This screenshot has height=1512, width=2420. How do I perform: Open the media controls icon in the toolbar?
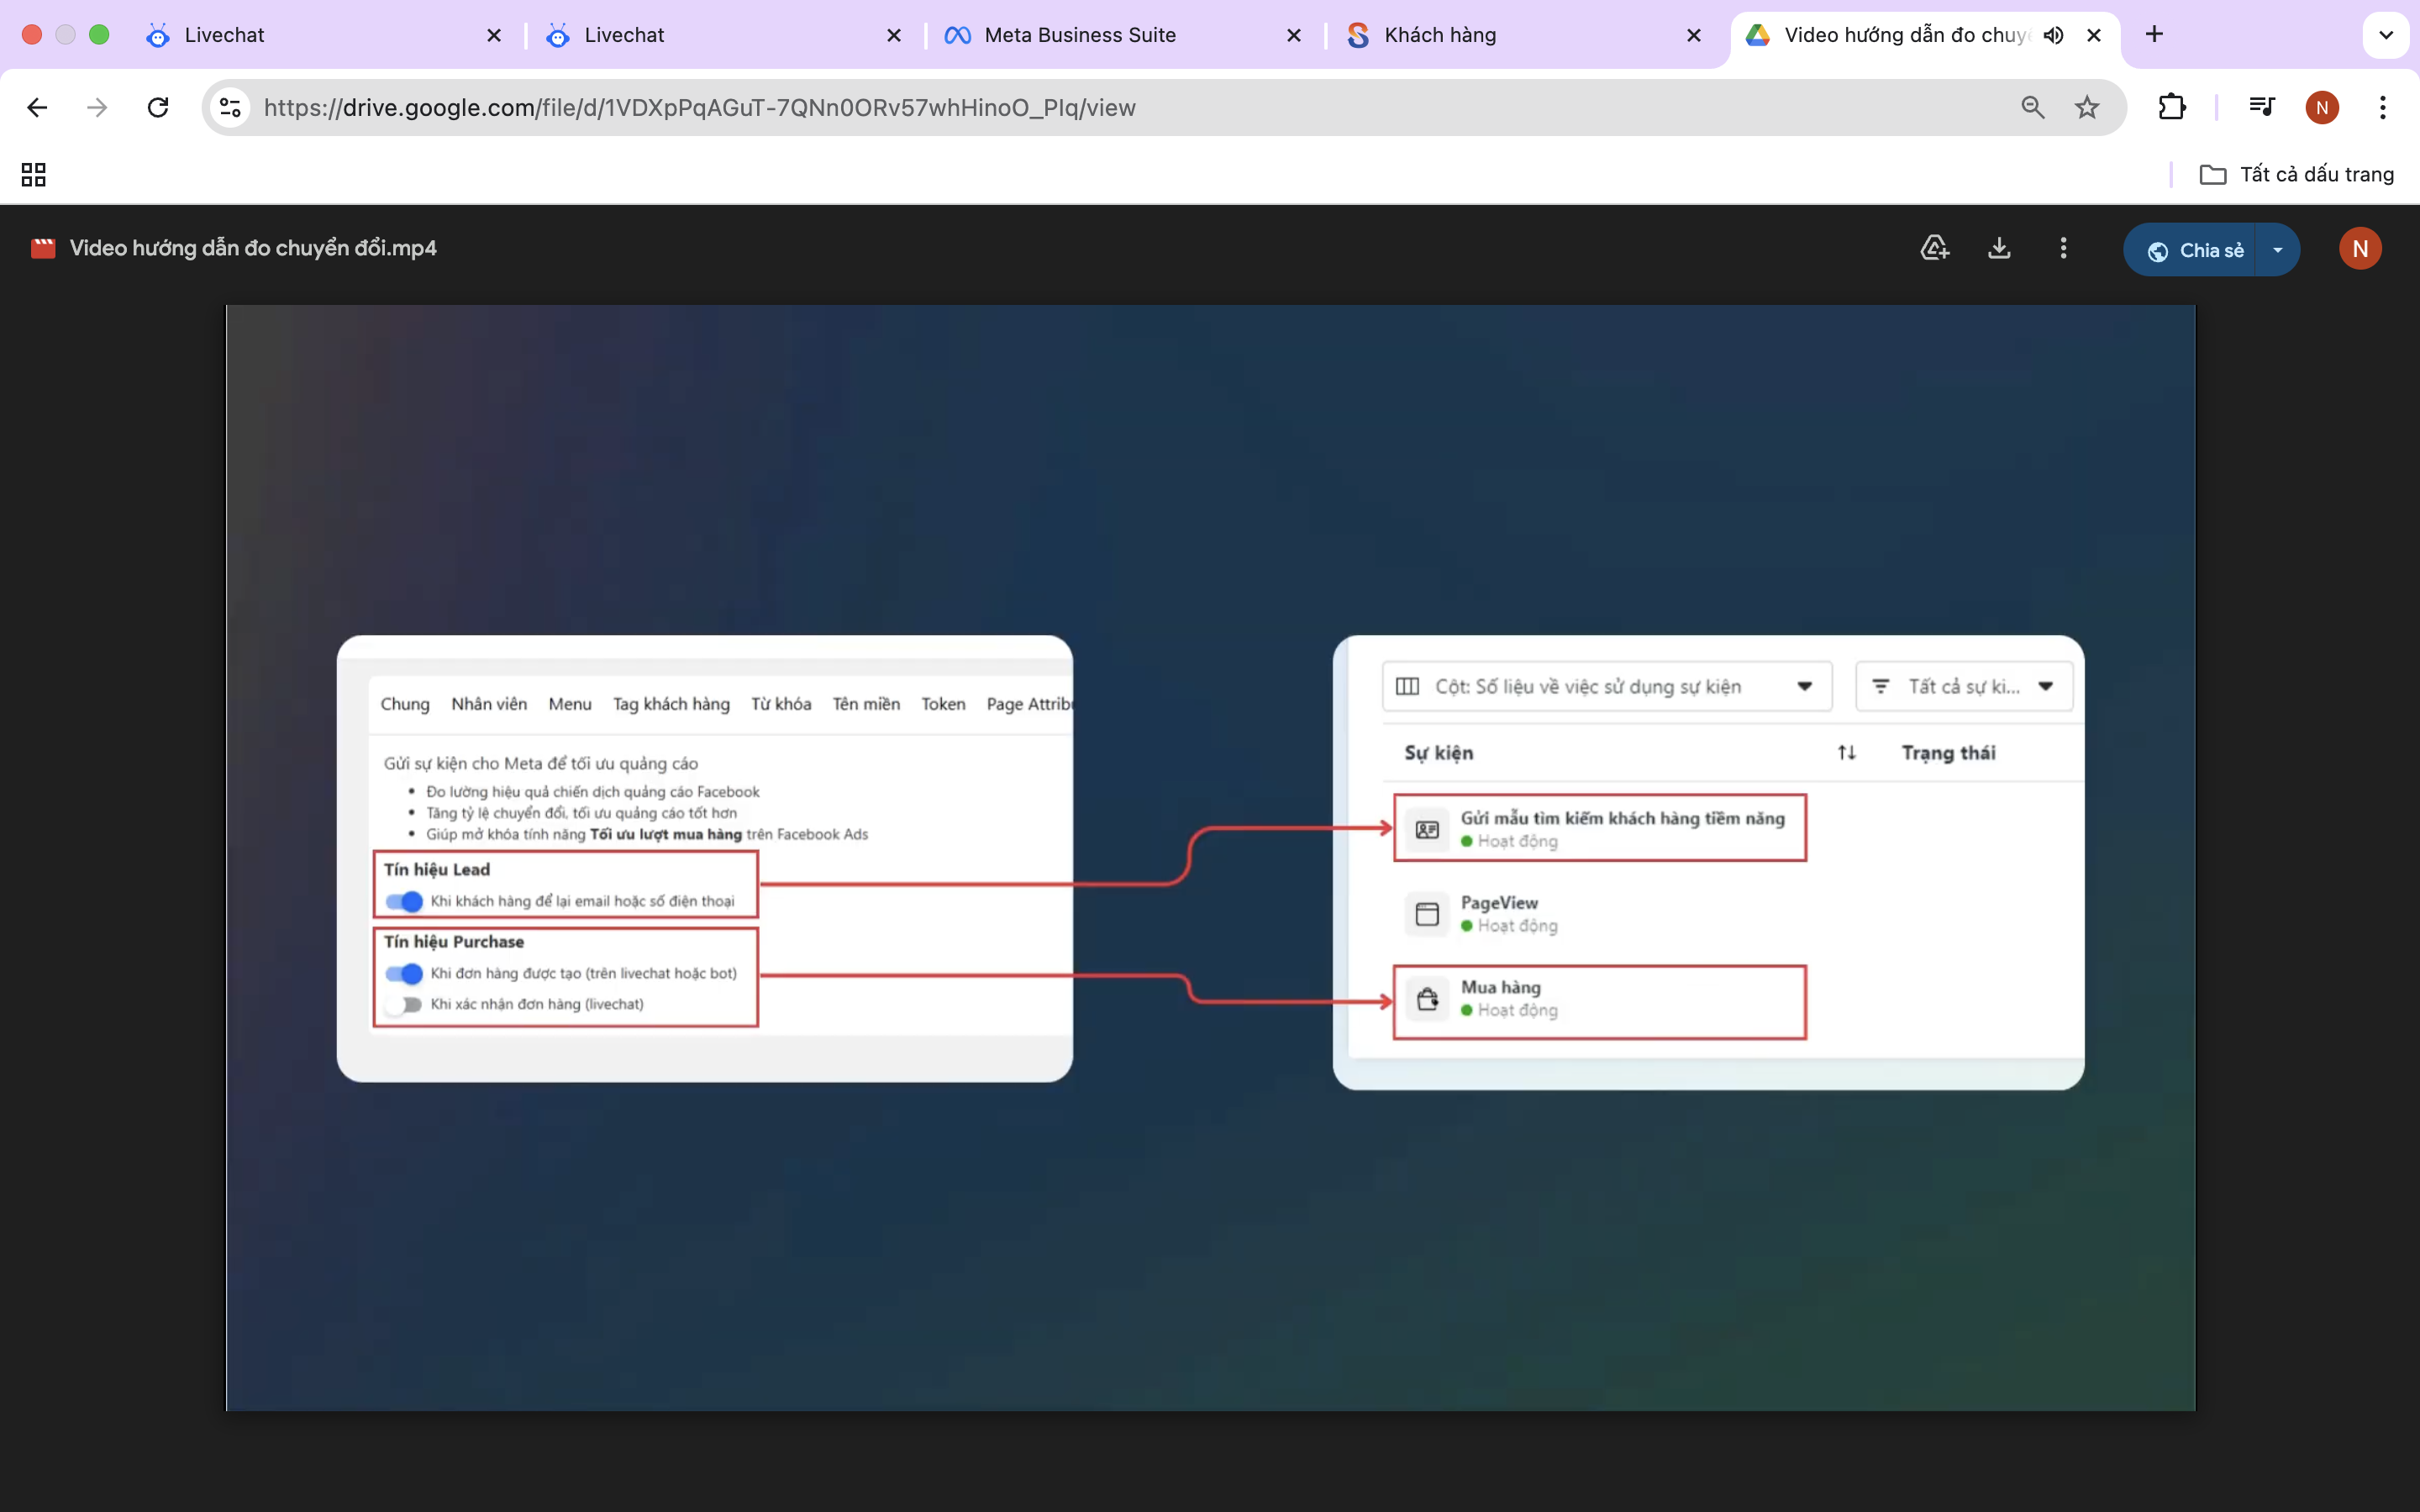click(x=2261, y=107)
